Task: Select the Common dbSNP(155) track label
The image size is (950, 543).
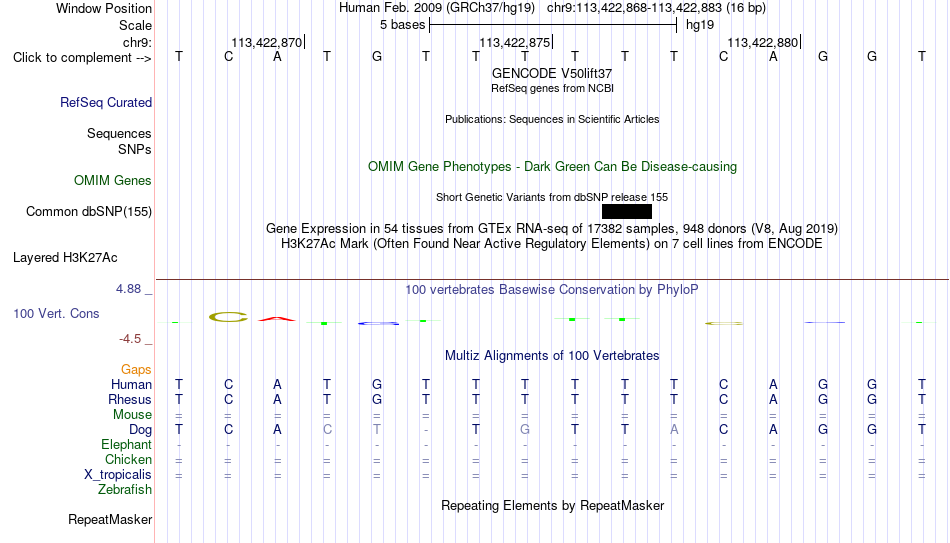Action: tap(88, 212)
